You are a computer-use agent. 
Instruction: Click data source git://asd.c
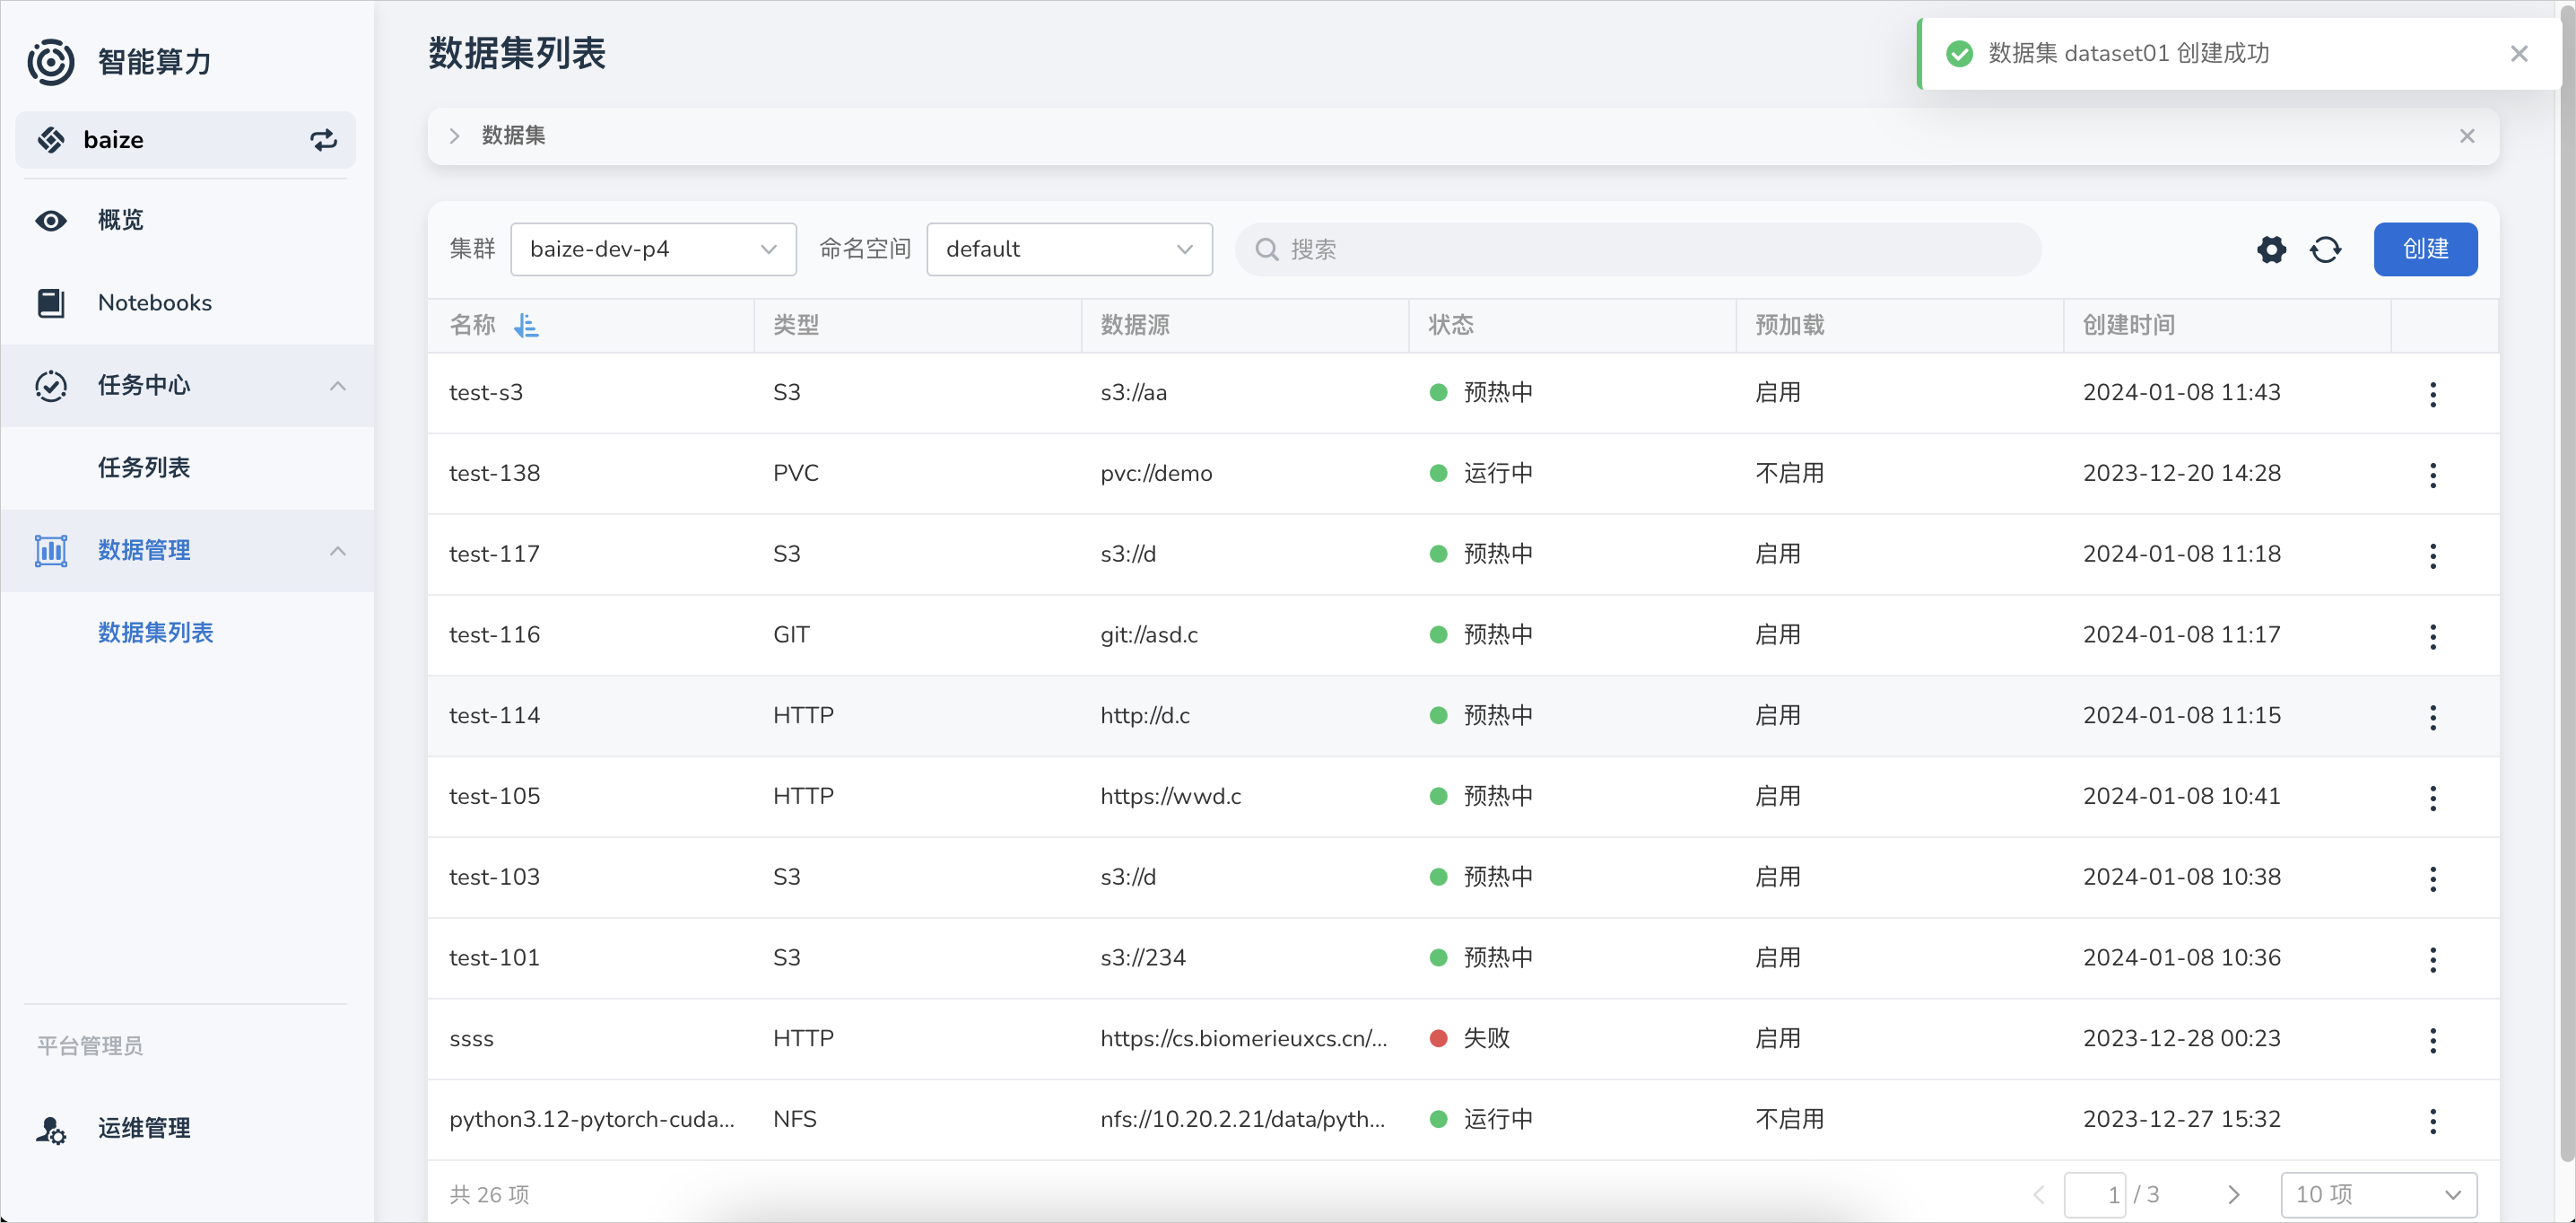click(1149, 636)
